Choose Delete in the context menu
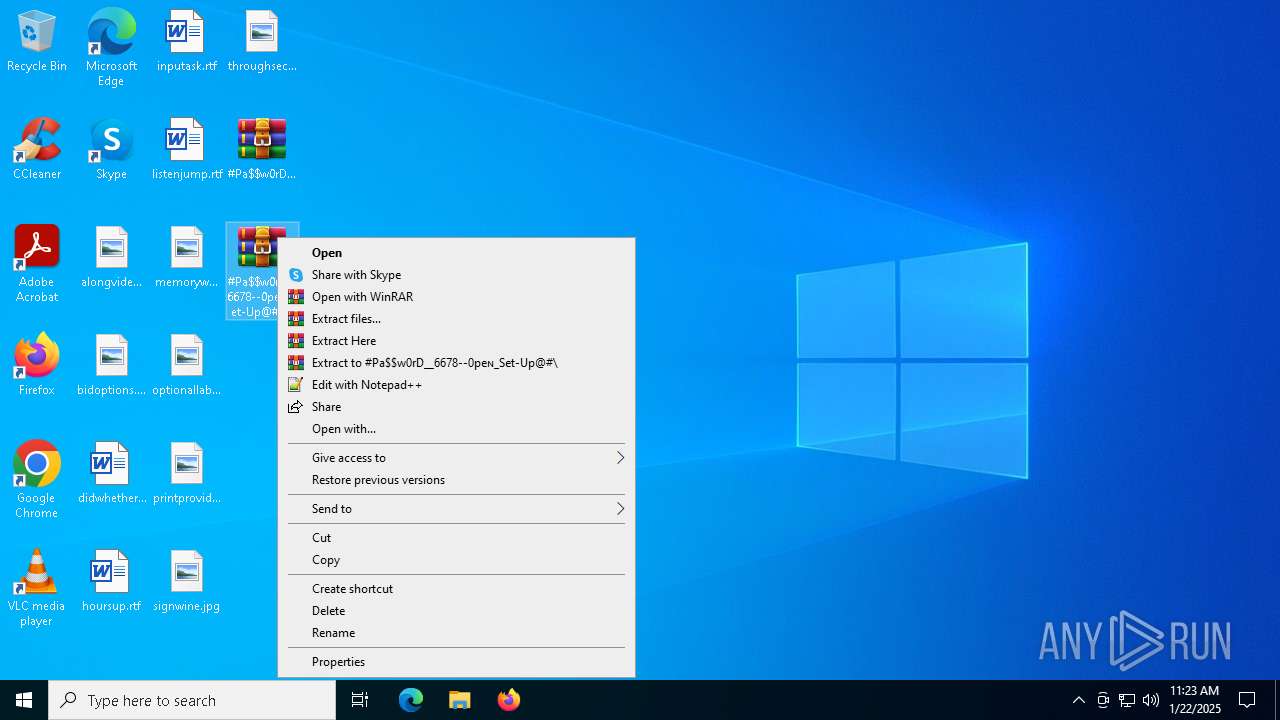 [456, 611]
